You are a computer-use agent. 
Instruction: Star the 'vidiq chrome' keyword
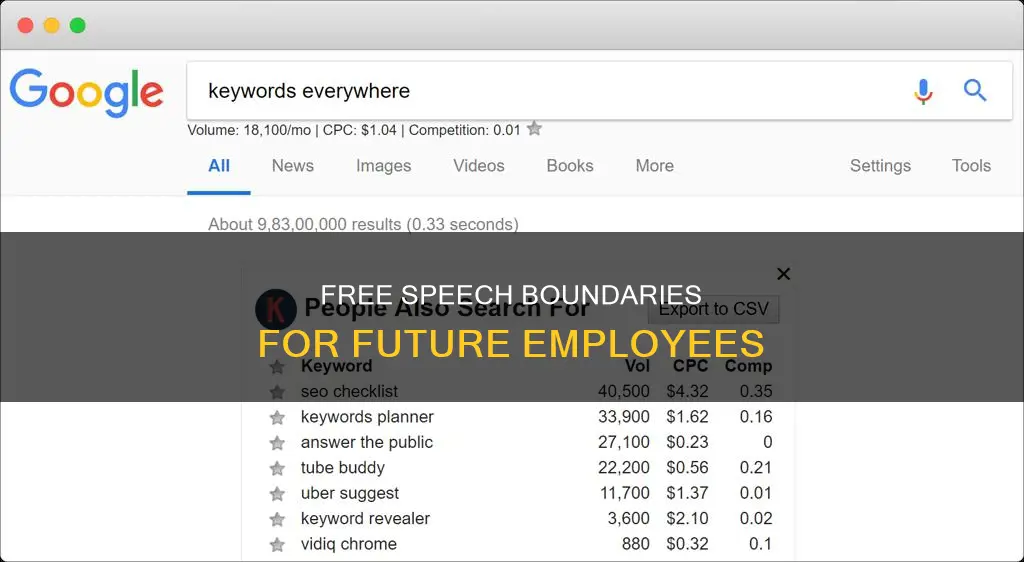coord(277,544)
